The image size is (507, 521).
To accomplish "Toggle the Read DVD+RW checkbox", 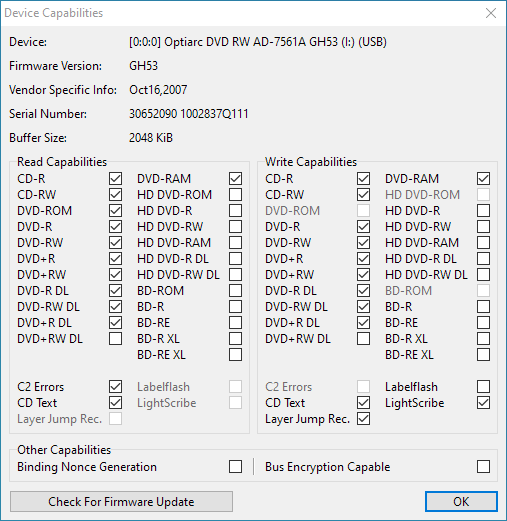I will tap(115, 275).
